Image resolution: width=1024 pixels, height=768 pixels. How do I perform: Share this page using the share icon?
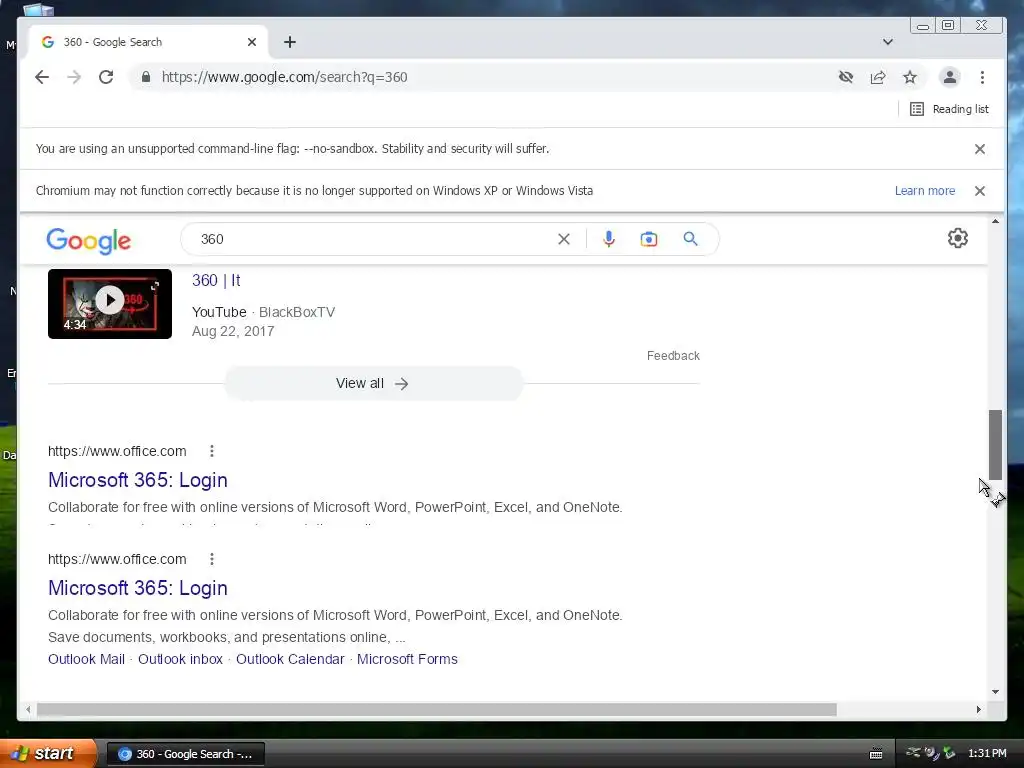878,77
